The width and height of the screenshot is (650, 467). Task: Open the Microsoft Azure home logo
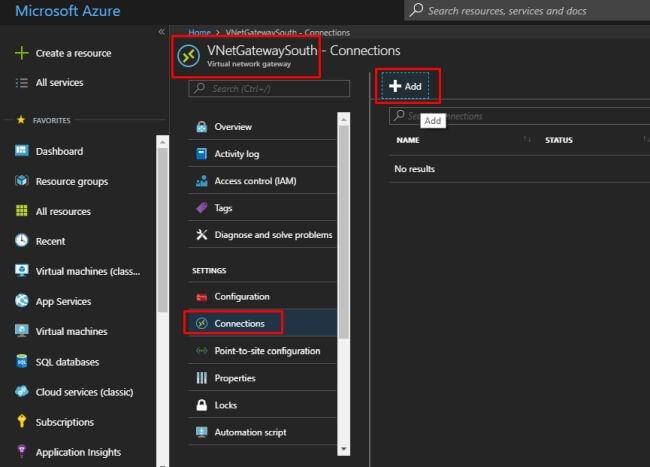pos(68,11)
